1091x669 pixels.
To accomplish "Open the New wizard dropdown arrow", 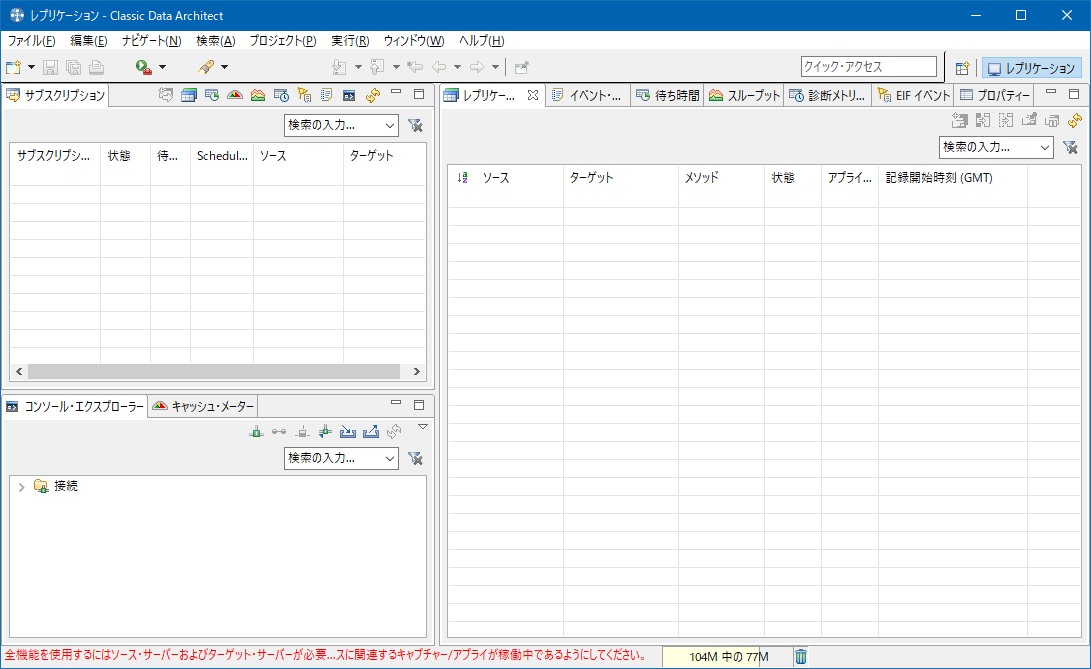I will pyautogui.click(x=31, y=68).
